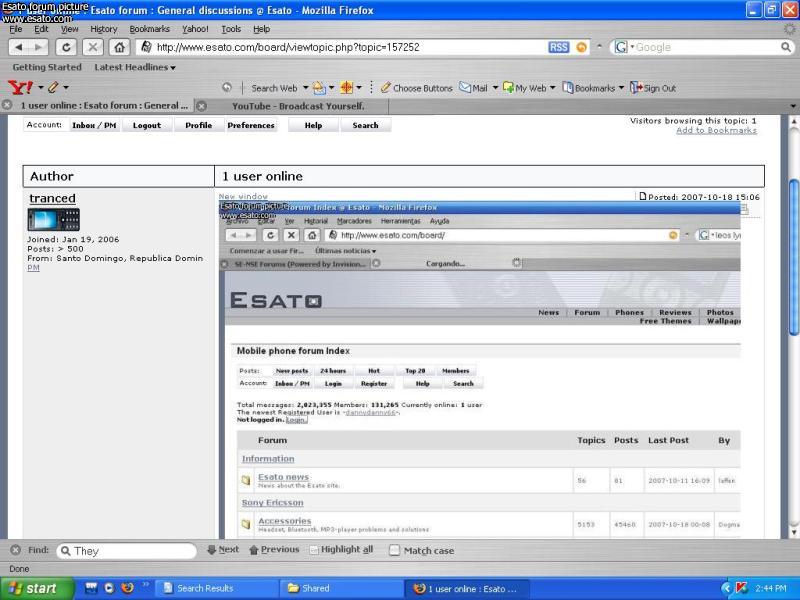Click the Yahoo toolbar Bookmarks button
This screenshot has height=600, width=800.
coord(589,88)
